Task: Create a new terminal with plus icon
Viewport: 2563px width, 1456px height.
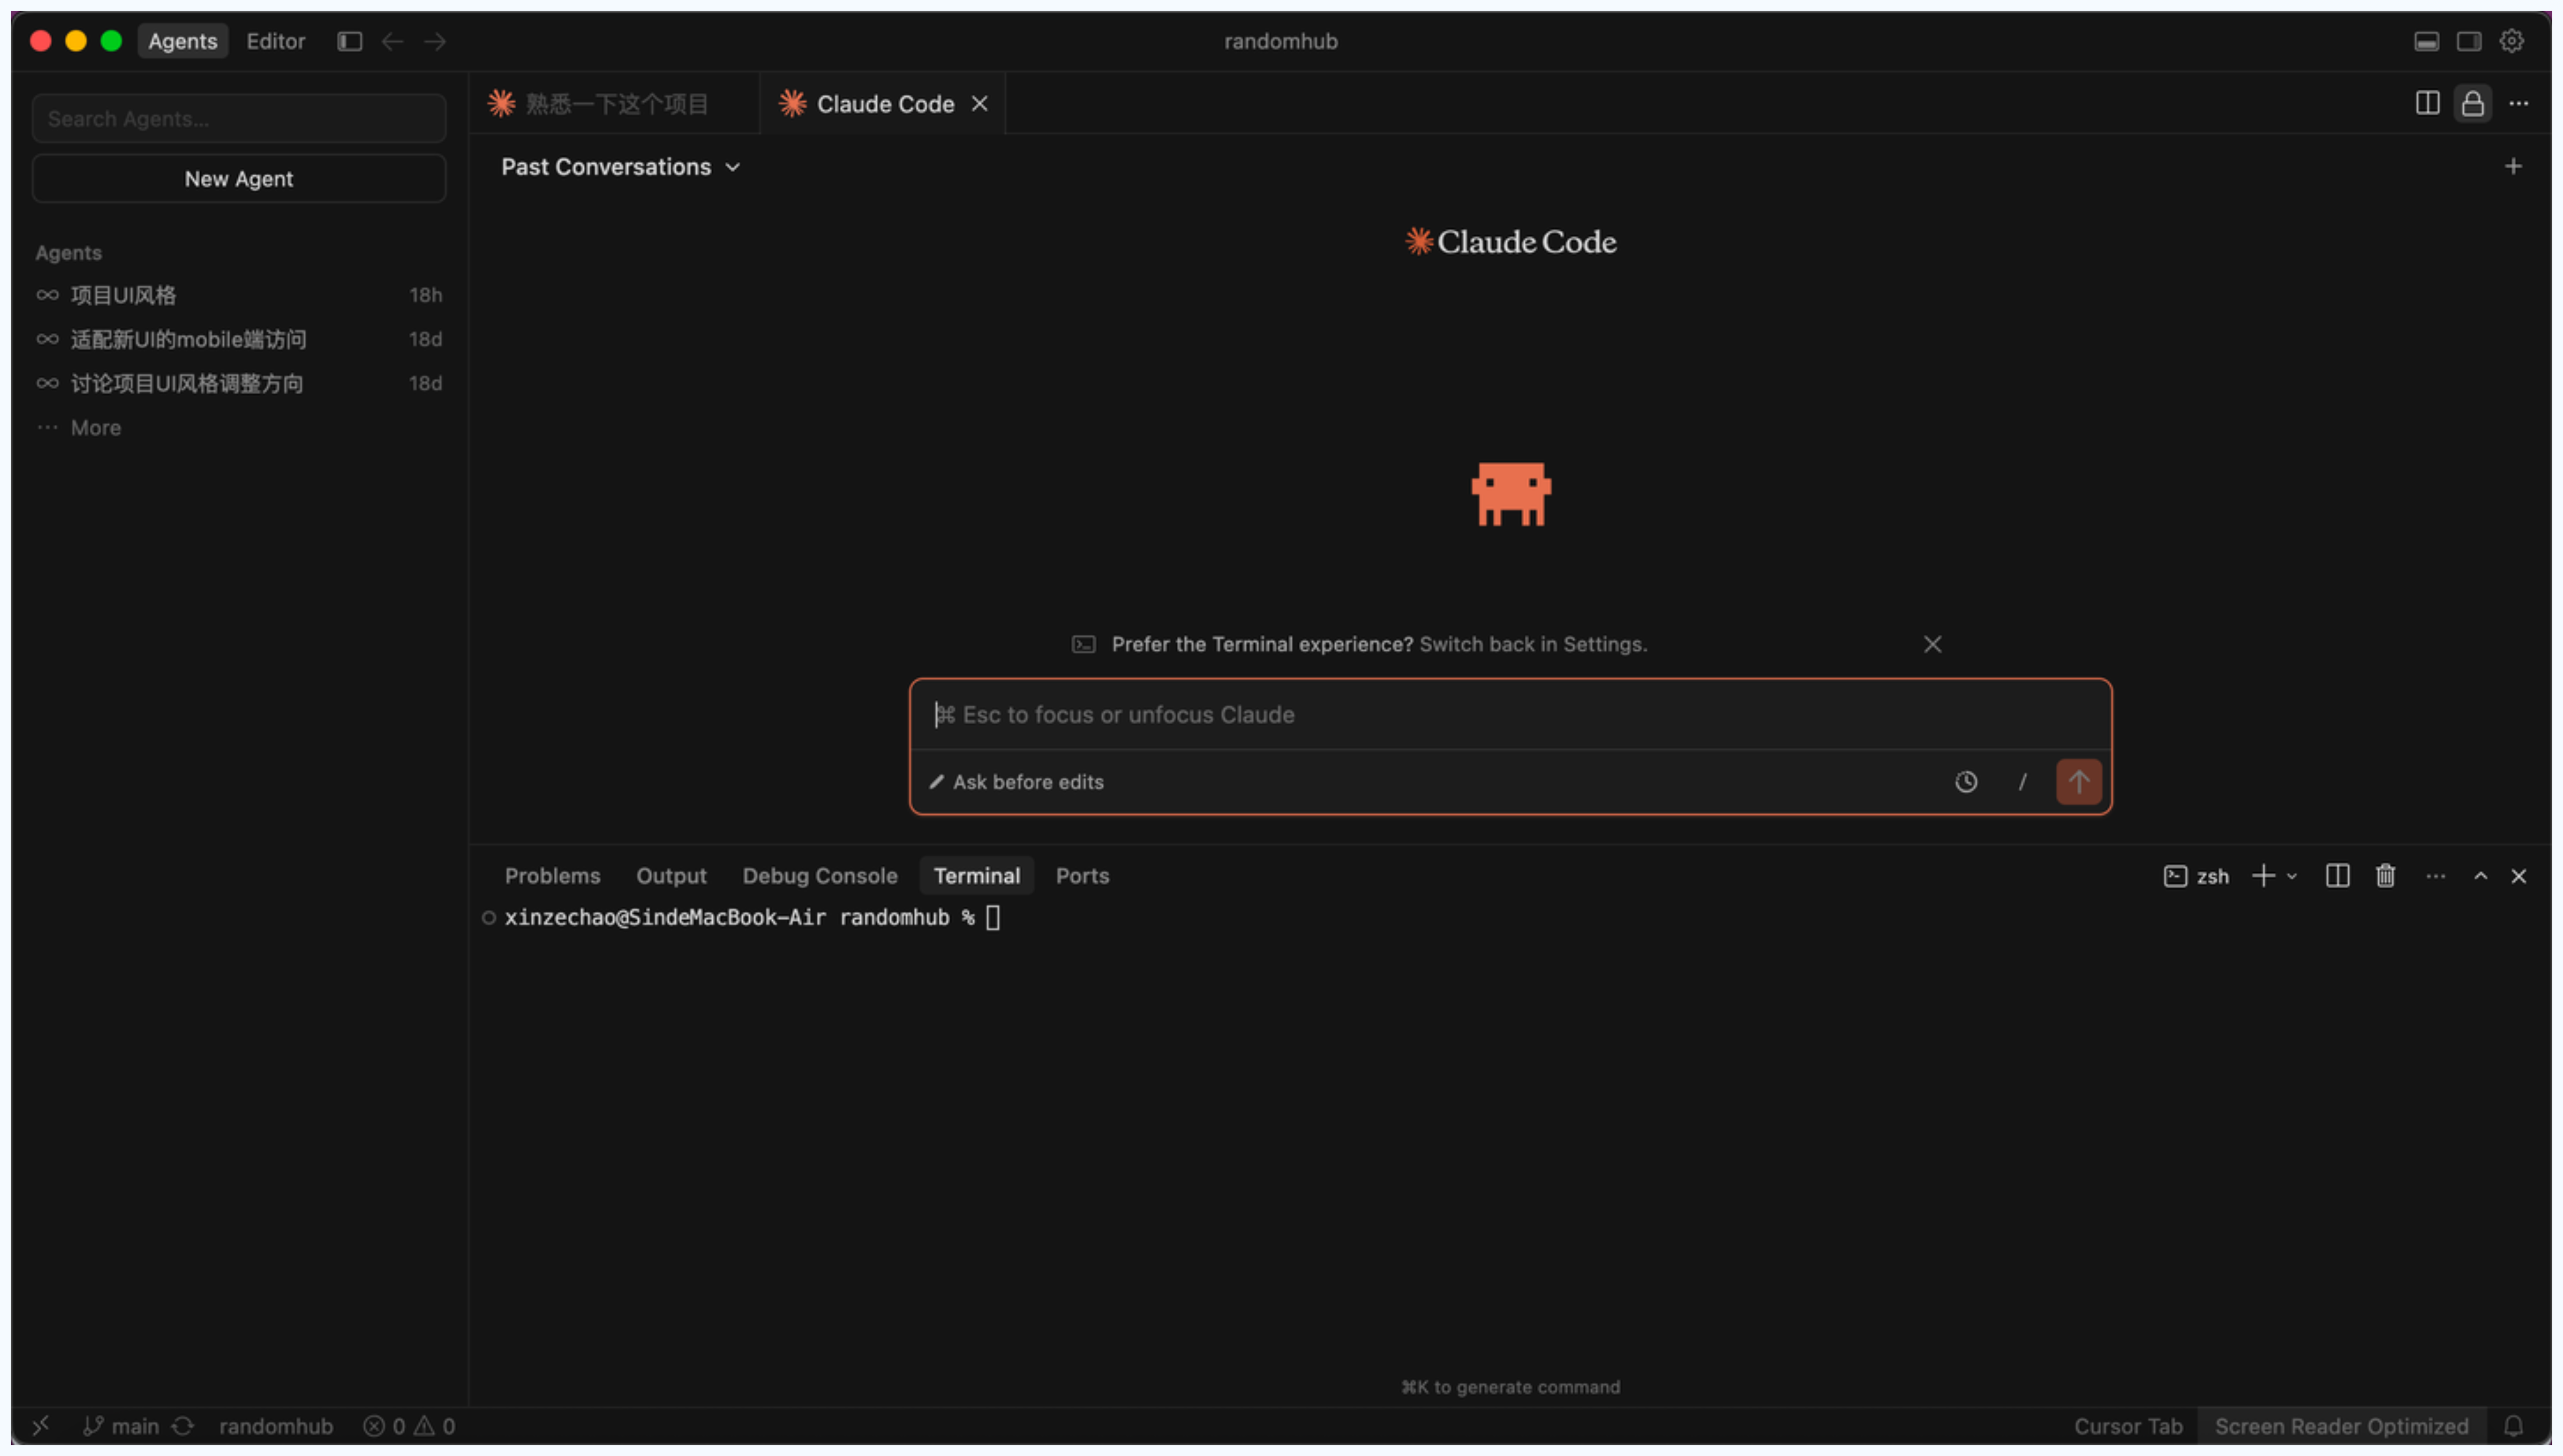Action: click(x=2263, y=876)
